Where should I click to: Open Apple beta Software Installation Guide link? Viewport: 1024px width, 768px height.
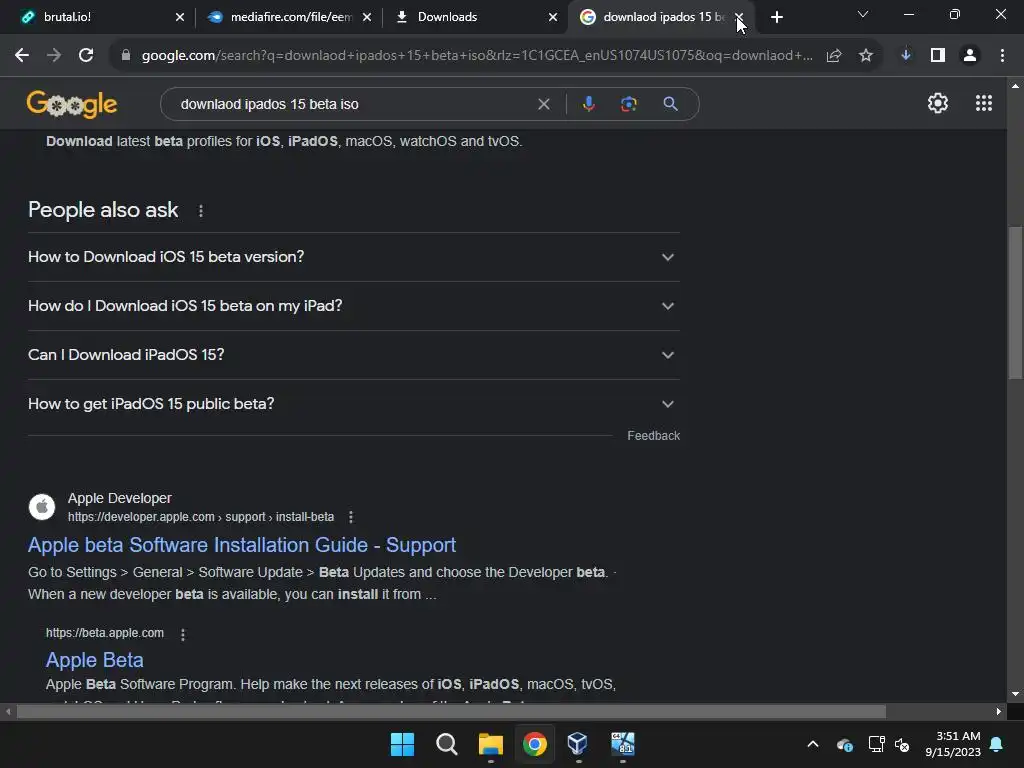[242, 545]
